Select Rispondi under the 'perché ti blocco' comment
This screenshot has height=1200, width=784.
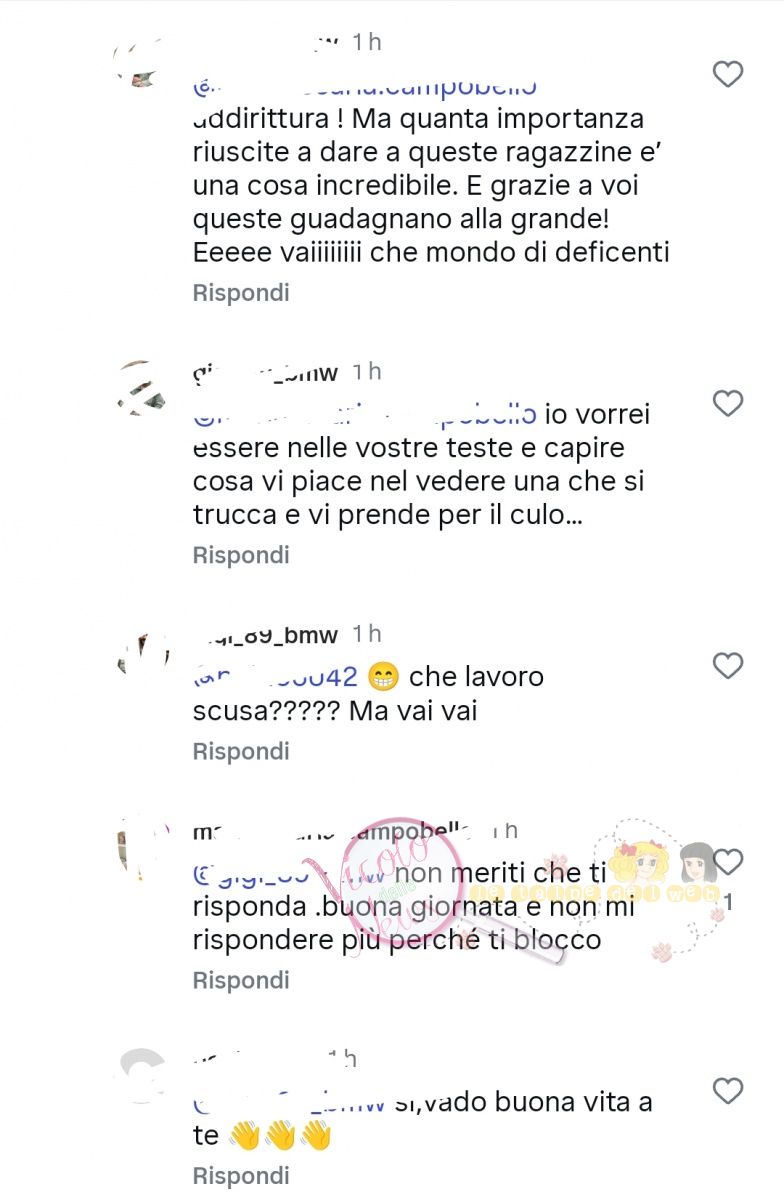coord(241,980)
